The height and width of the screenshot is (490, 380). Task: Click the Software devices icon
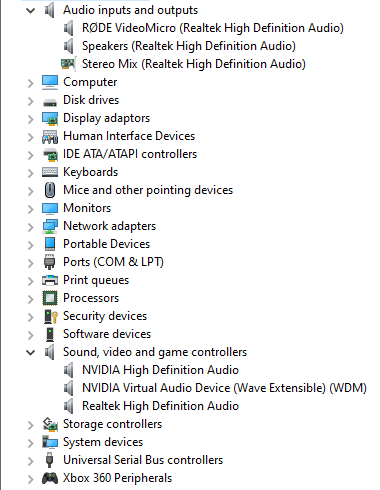tap(50, 334)
